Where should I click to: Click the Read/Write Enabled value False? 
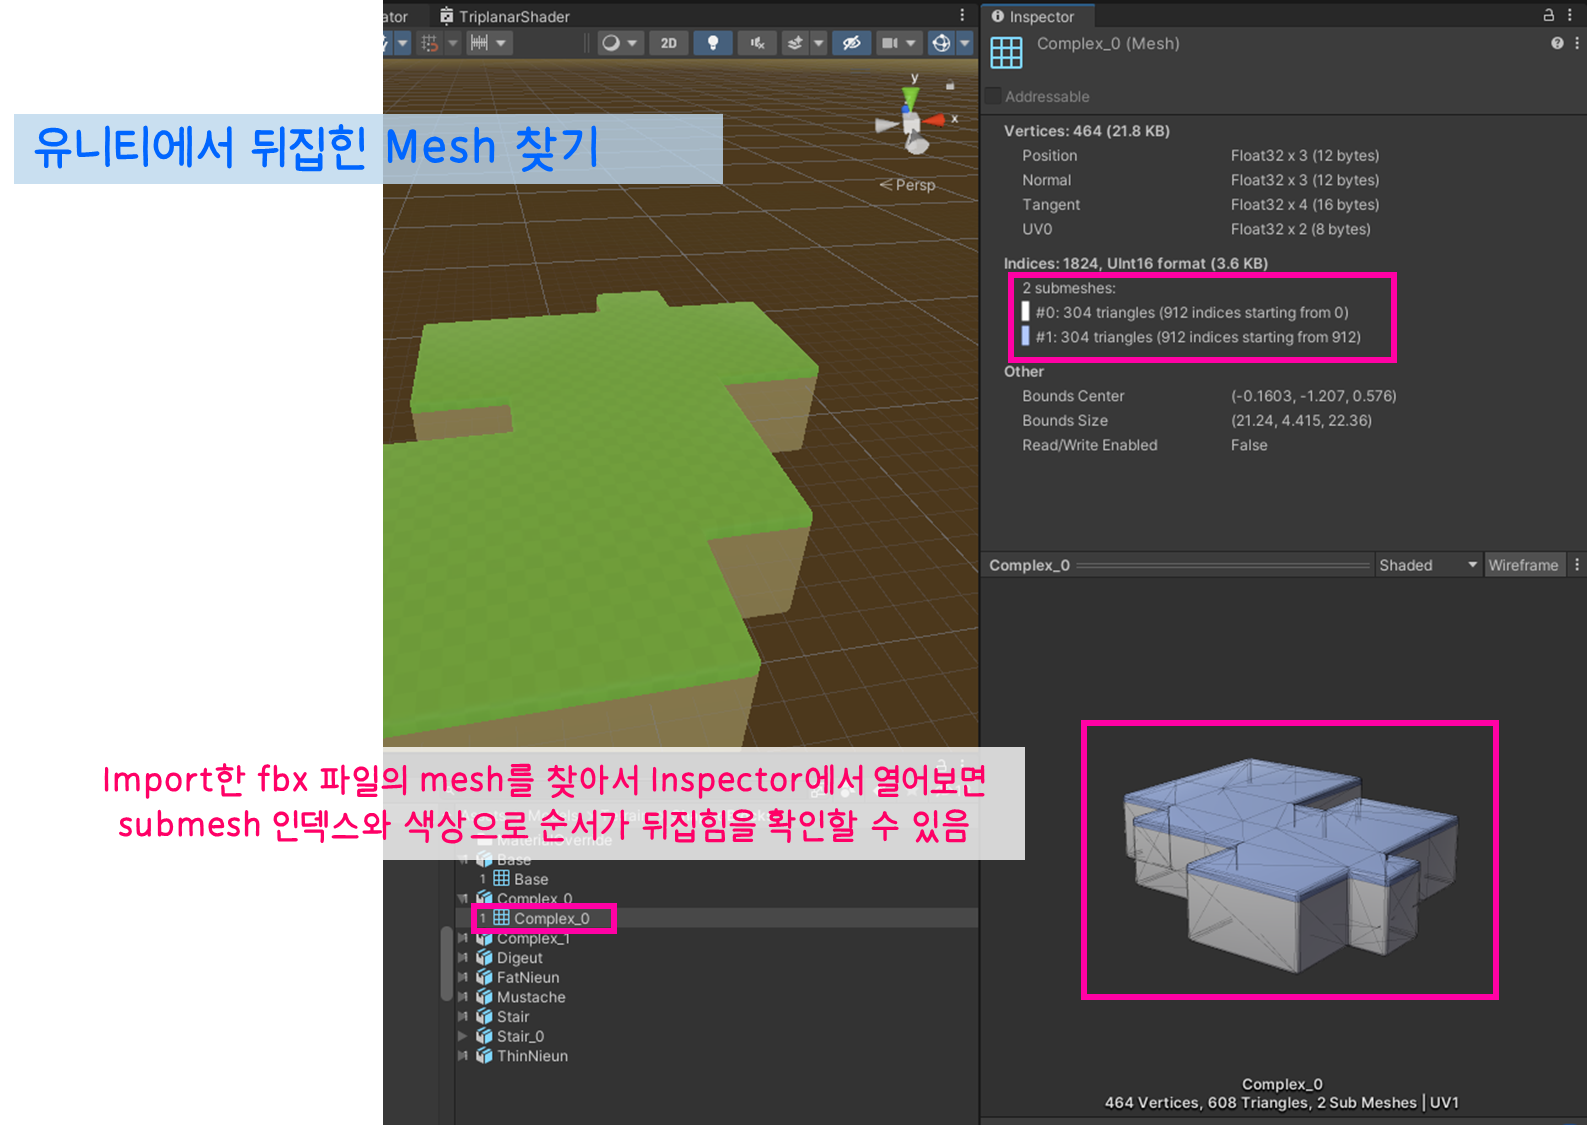1249,445
